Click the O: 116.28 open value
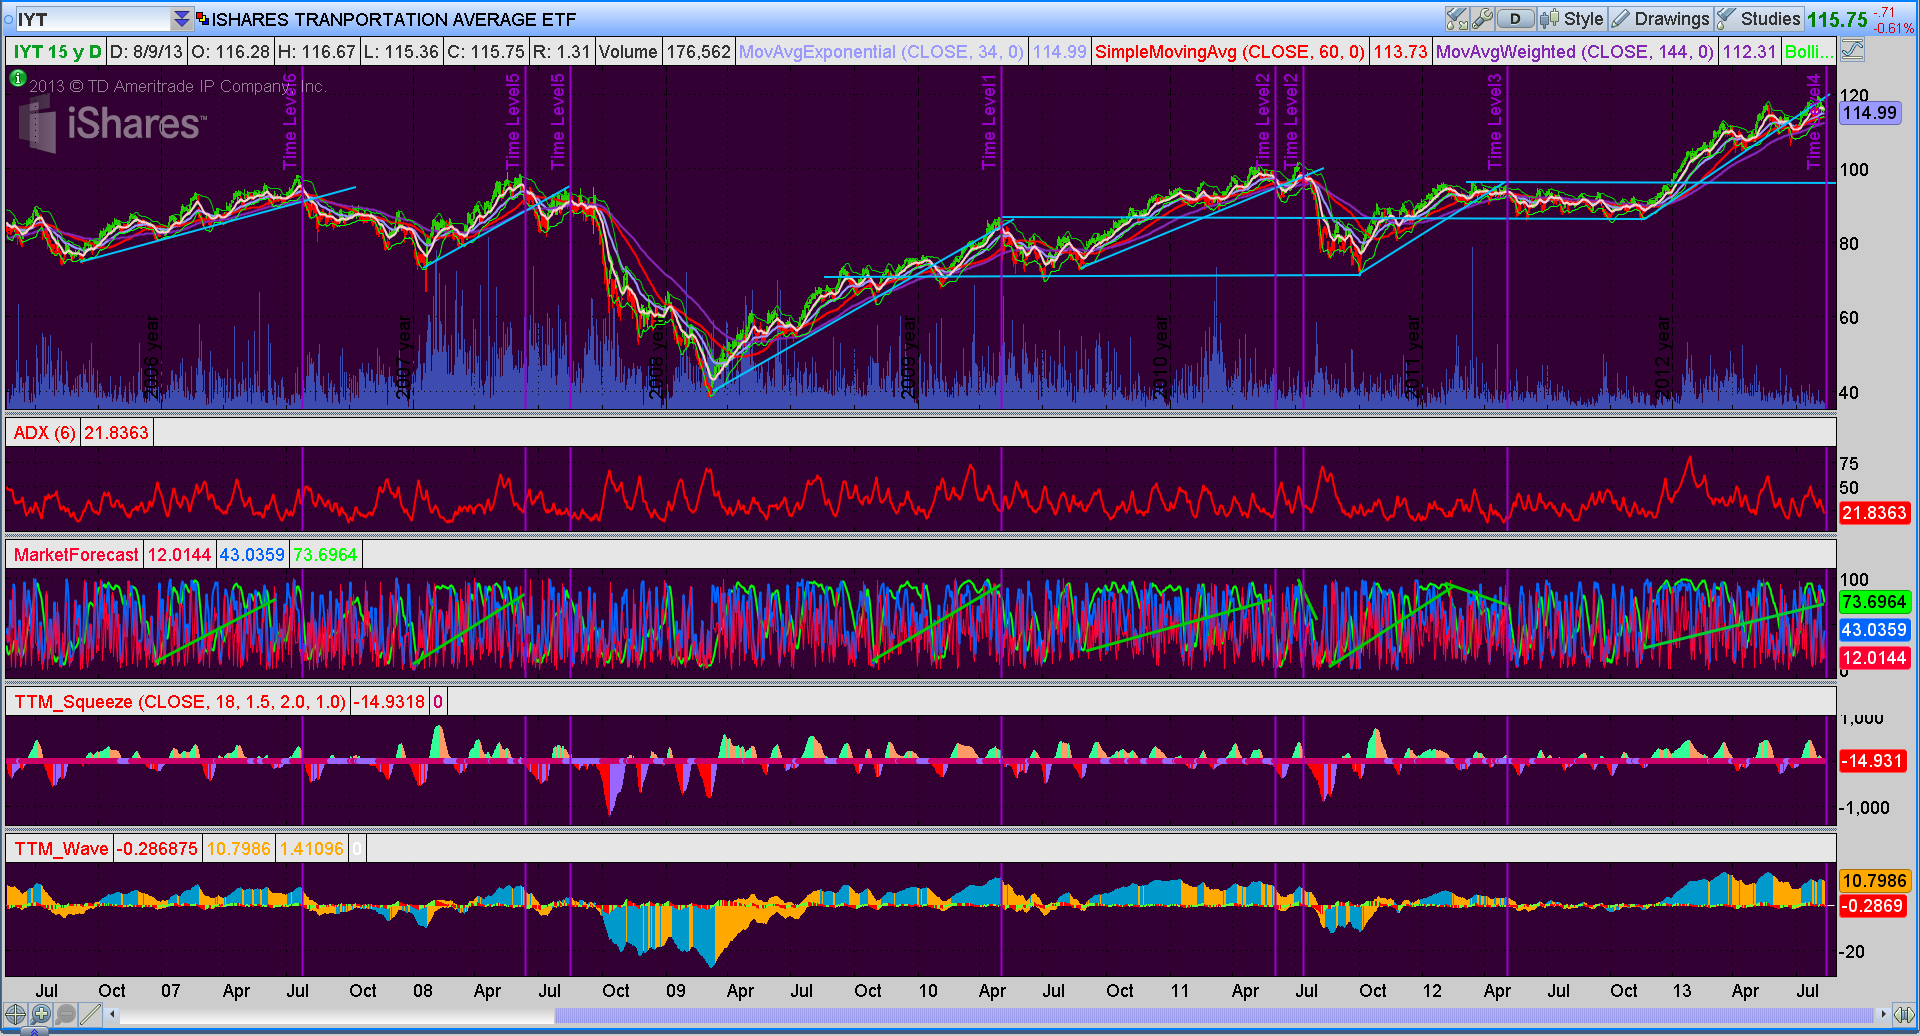The height and width of the screenshot is (1036, 1920). click(x=231, y=52)
